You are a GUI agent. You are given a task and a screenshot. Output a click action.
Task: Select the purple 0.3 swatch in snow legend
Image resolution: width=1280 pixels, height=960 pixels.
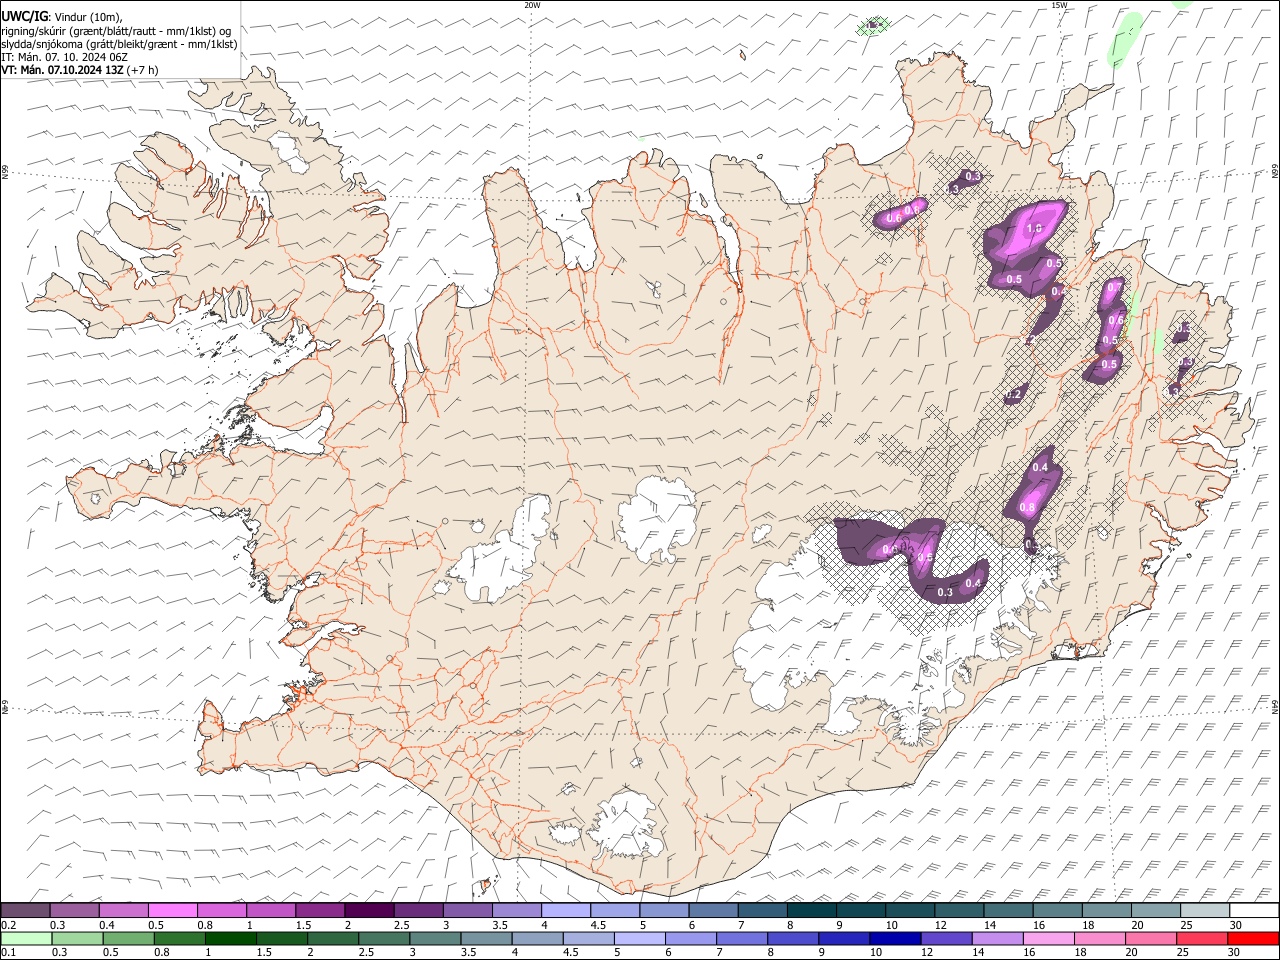74,911
